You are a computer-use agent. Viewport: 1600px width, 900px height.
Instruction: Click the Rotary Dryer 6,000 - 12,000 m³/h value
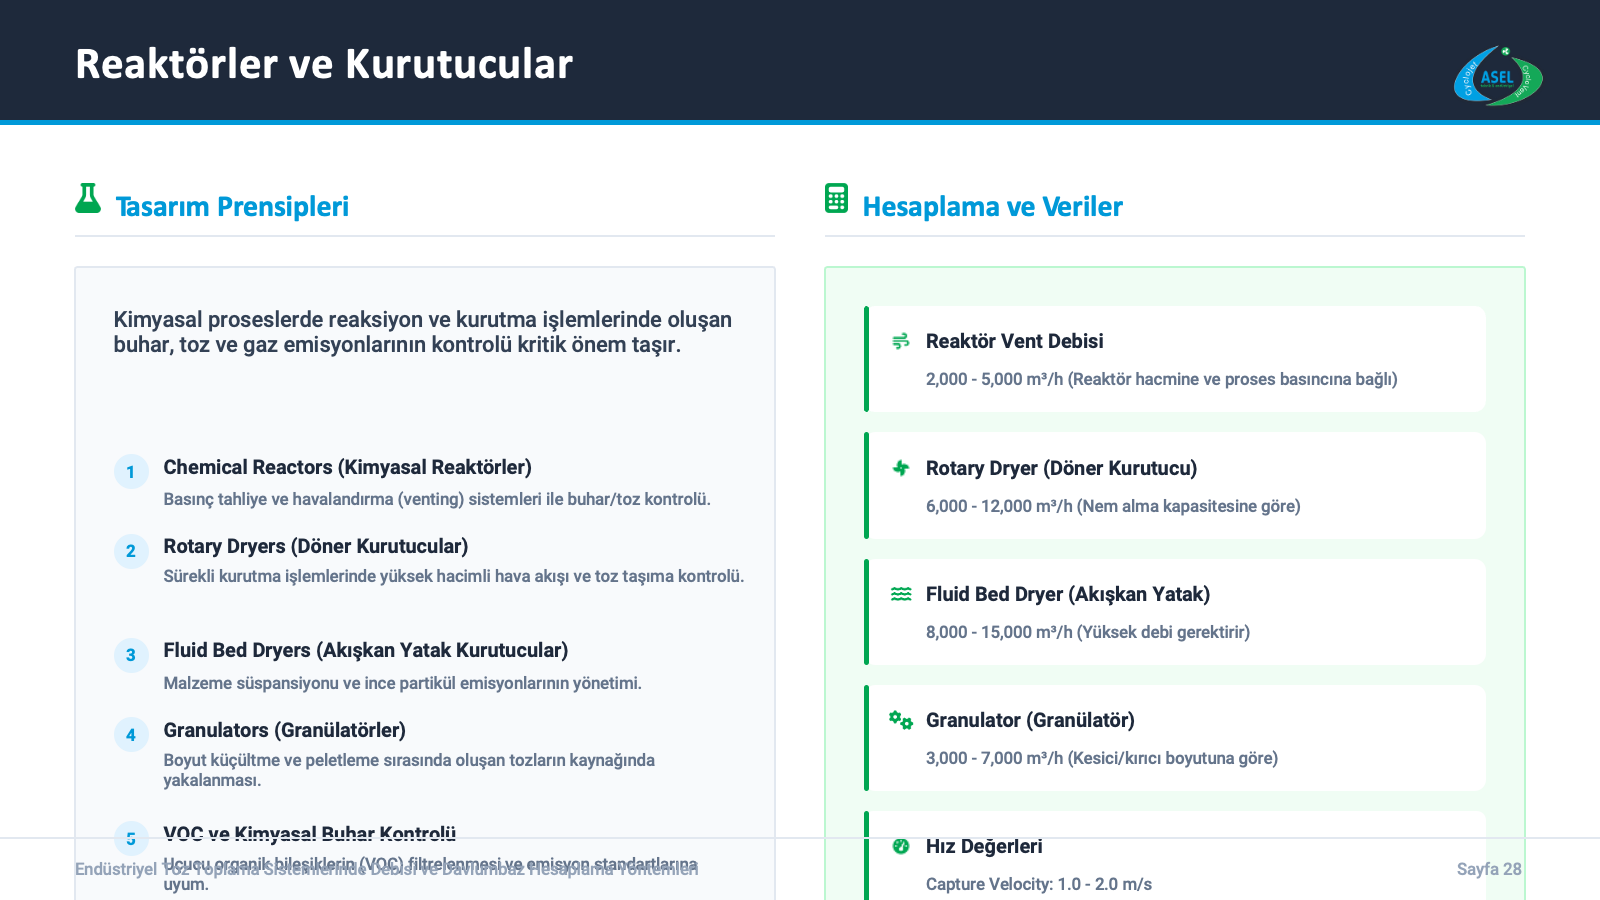tap(1112, 506)
